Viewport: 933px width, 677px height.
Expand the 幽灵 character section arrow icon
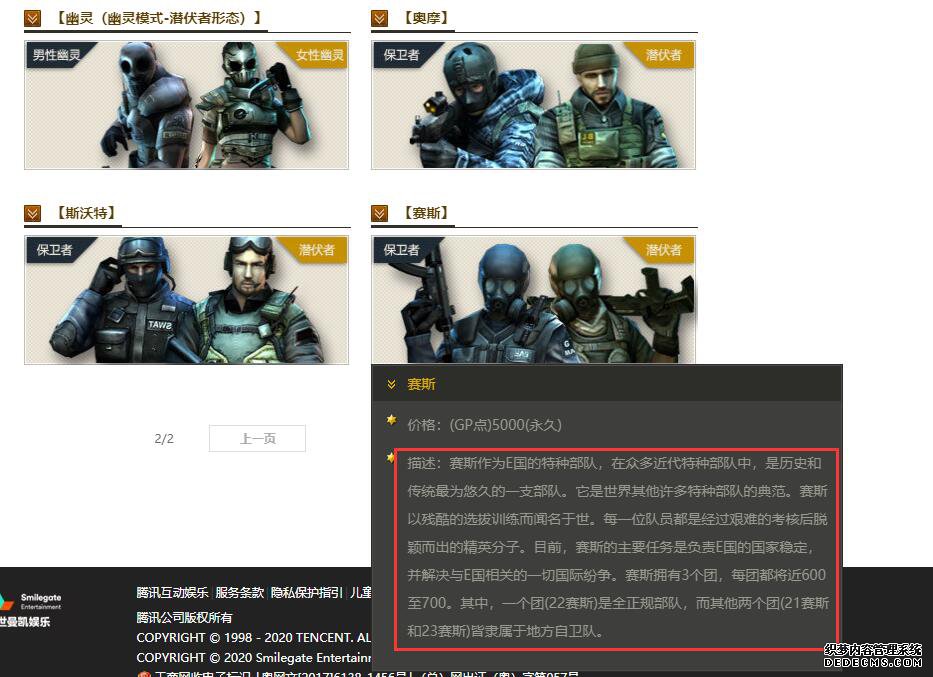[33, 18]
